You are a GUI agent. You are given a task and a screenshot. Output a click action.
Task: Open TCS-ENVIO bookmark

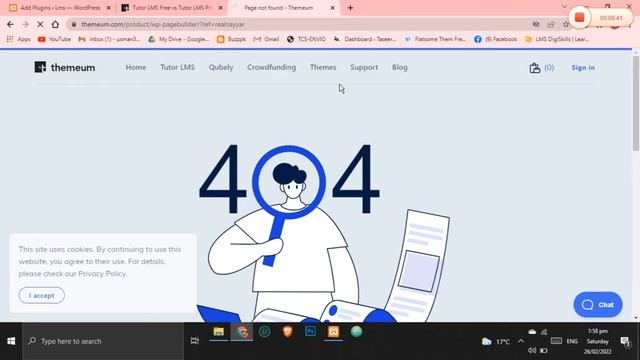click(x=307, y=39)
